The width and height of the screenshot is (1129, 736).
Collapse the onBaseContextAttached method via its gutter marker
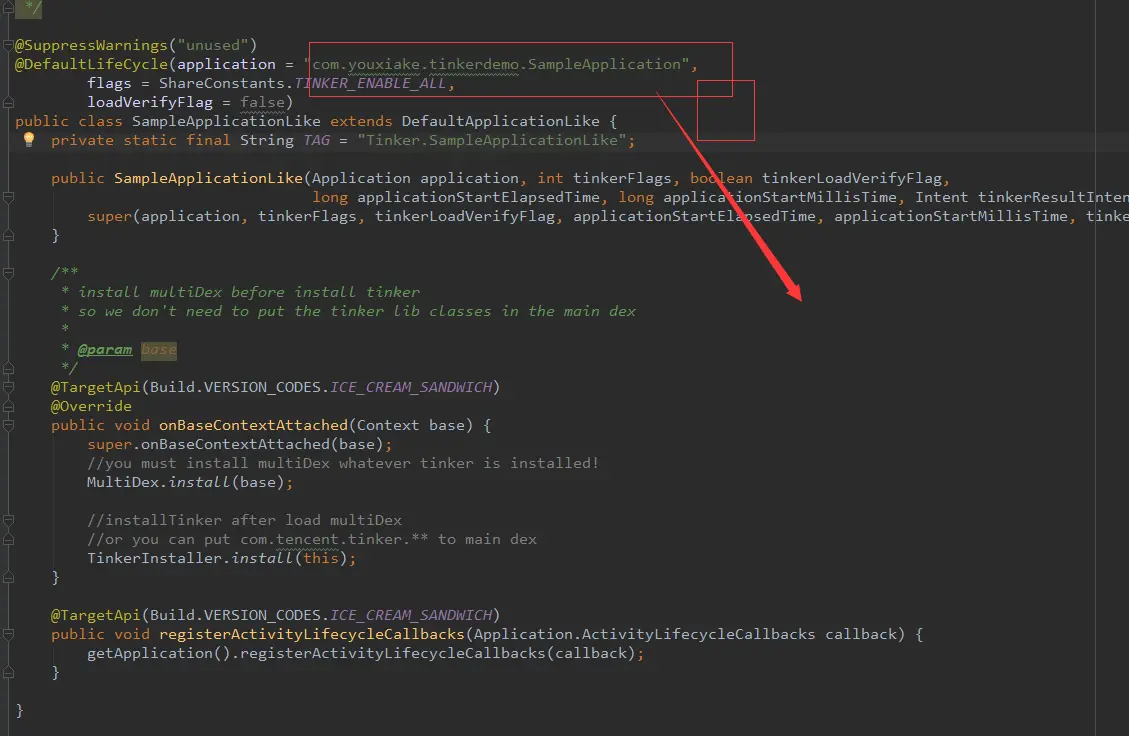[9, 426]
